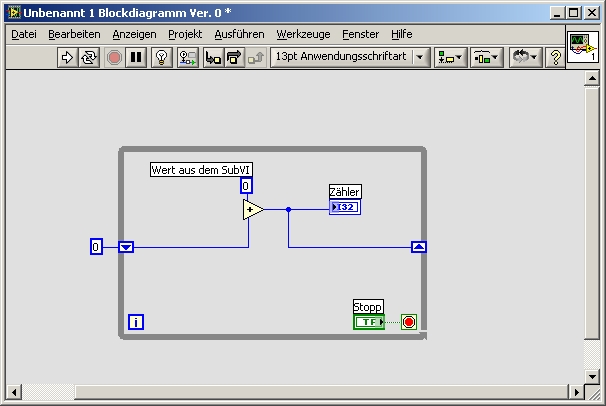Click the Abort Execution stop button

click(x=114, y=58)
